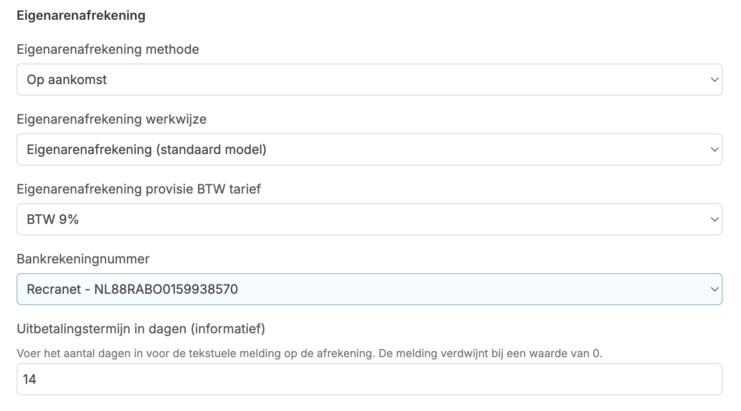
Task: Click the bold Eigenarenafrekening section heading
Action: (x=81, y=16)
